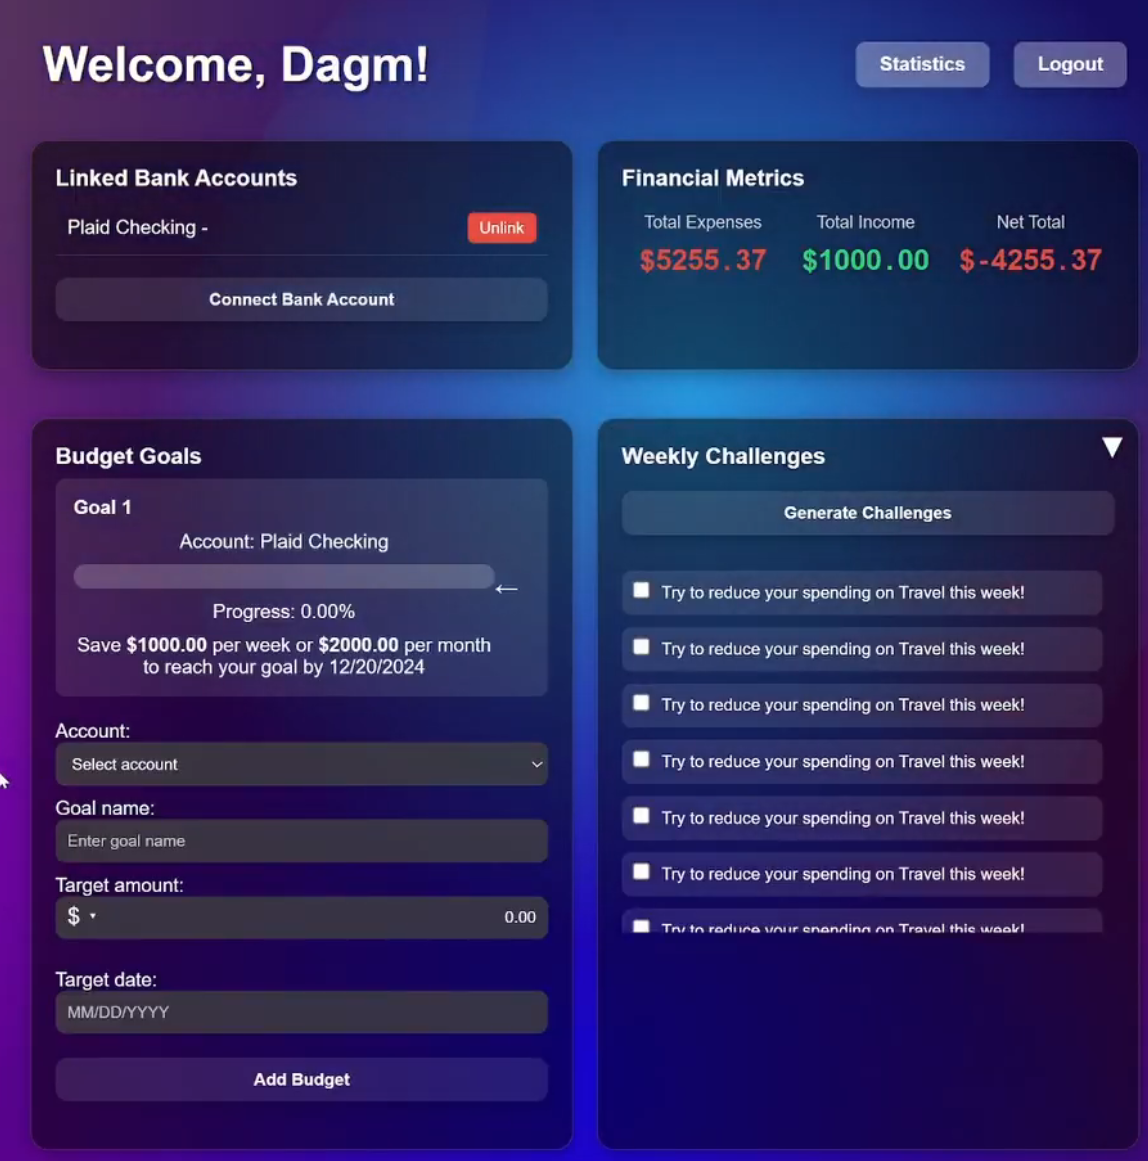Viewport: 1148px width, 1161px height.
Task: Click the left arrow beside Goal 1 progress bar
Action: 506,589
